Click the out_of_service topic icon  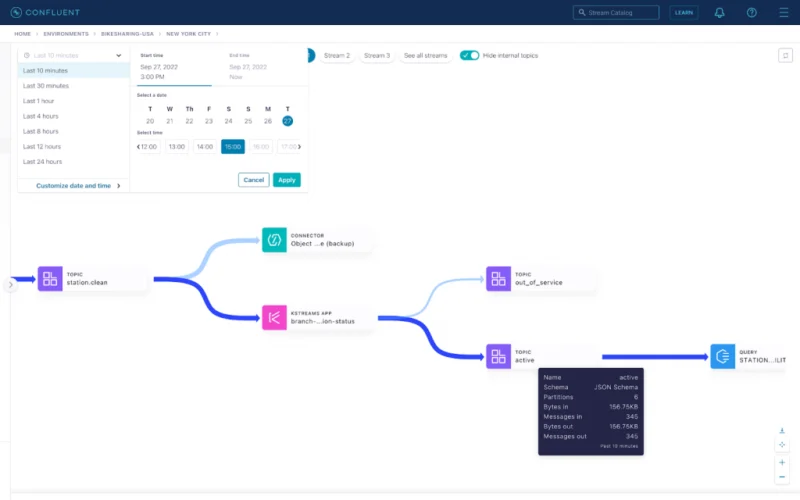point(498,279)
